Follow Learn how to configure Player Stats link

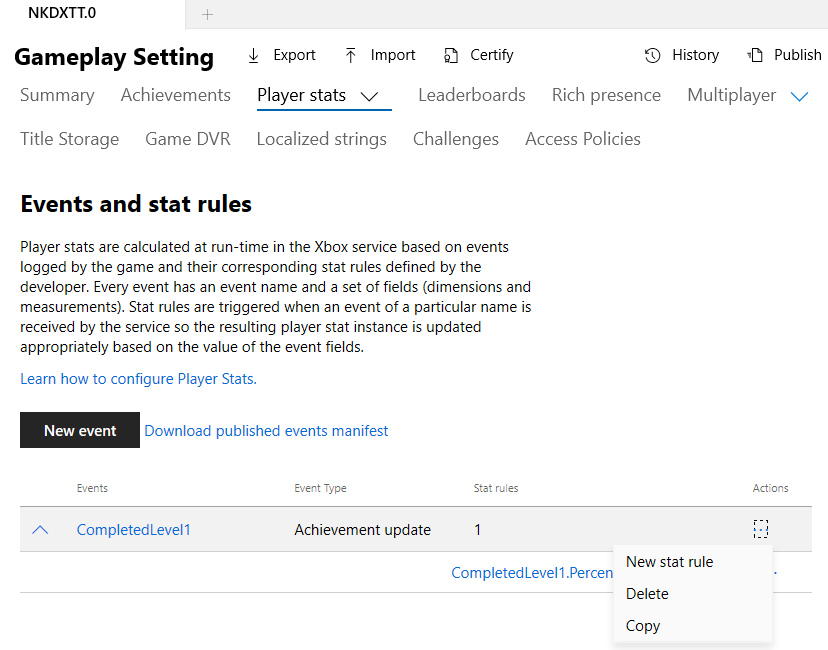click(138, 379)
